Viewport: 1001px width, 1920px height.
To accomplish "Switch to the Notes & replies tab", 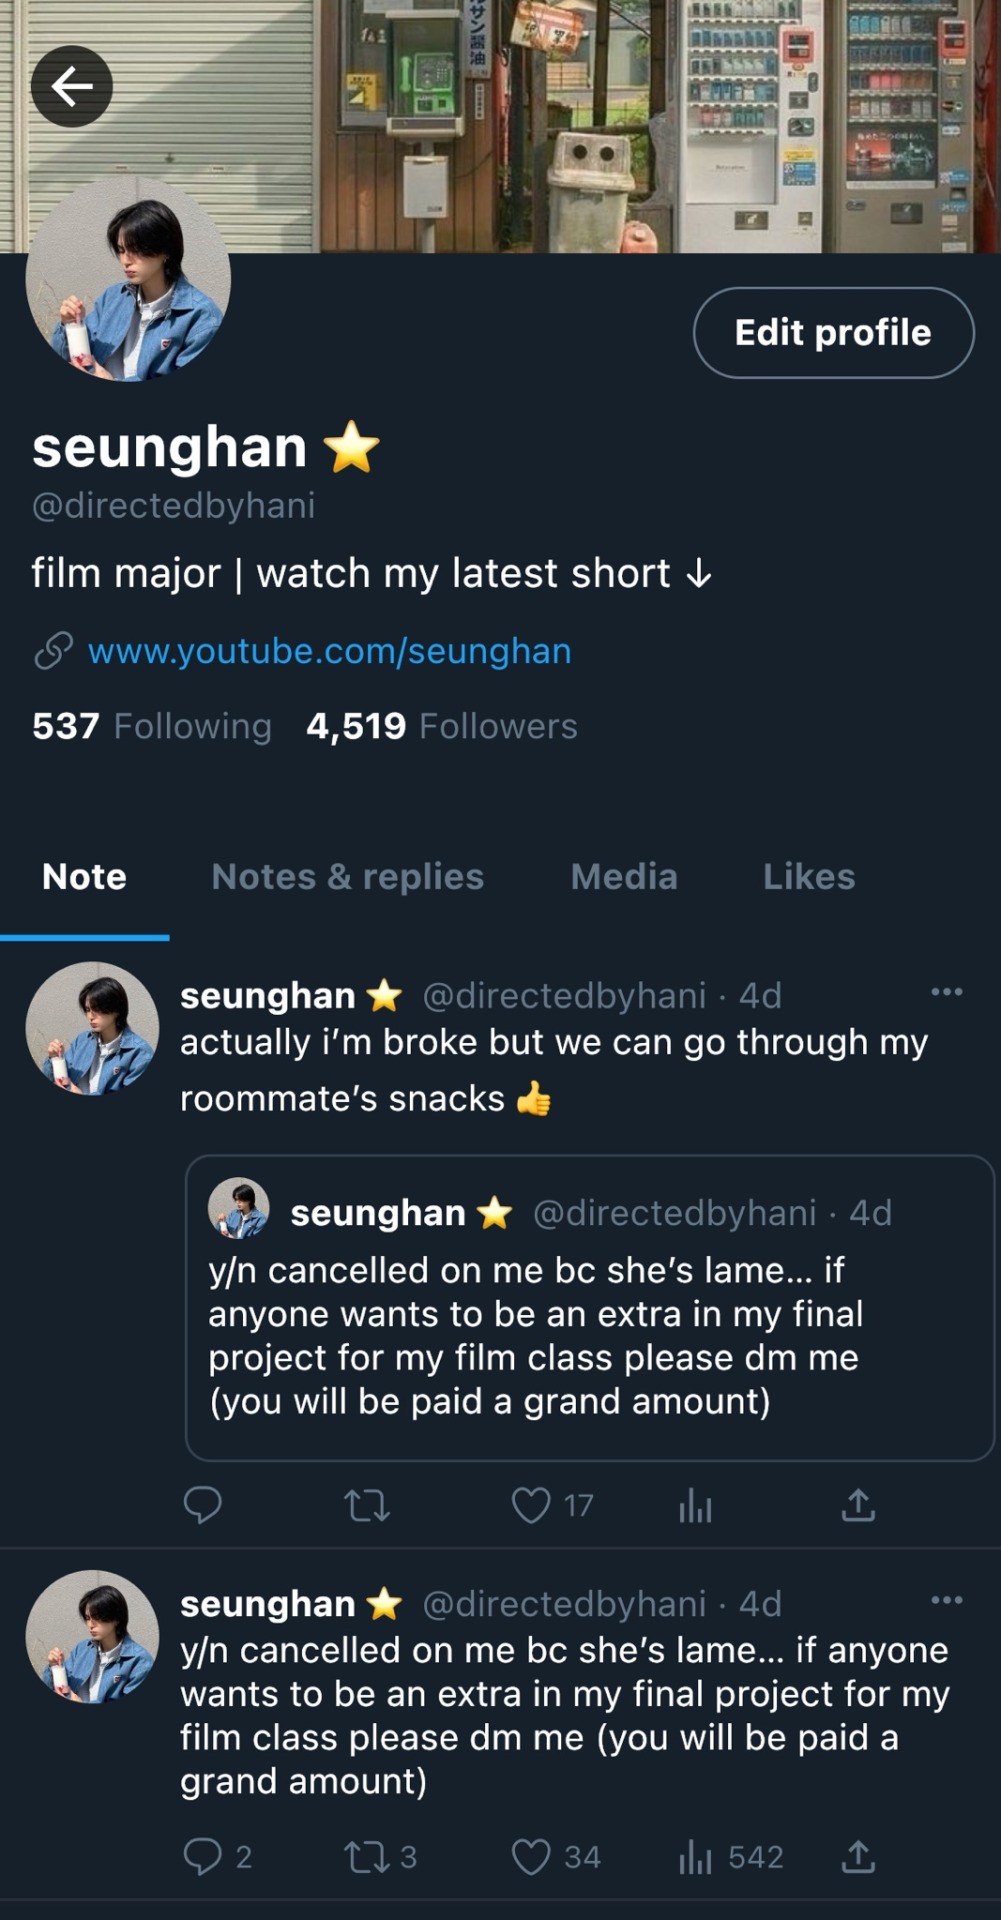I will 348,877.
